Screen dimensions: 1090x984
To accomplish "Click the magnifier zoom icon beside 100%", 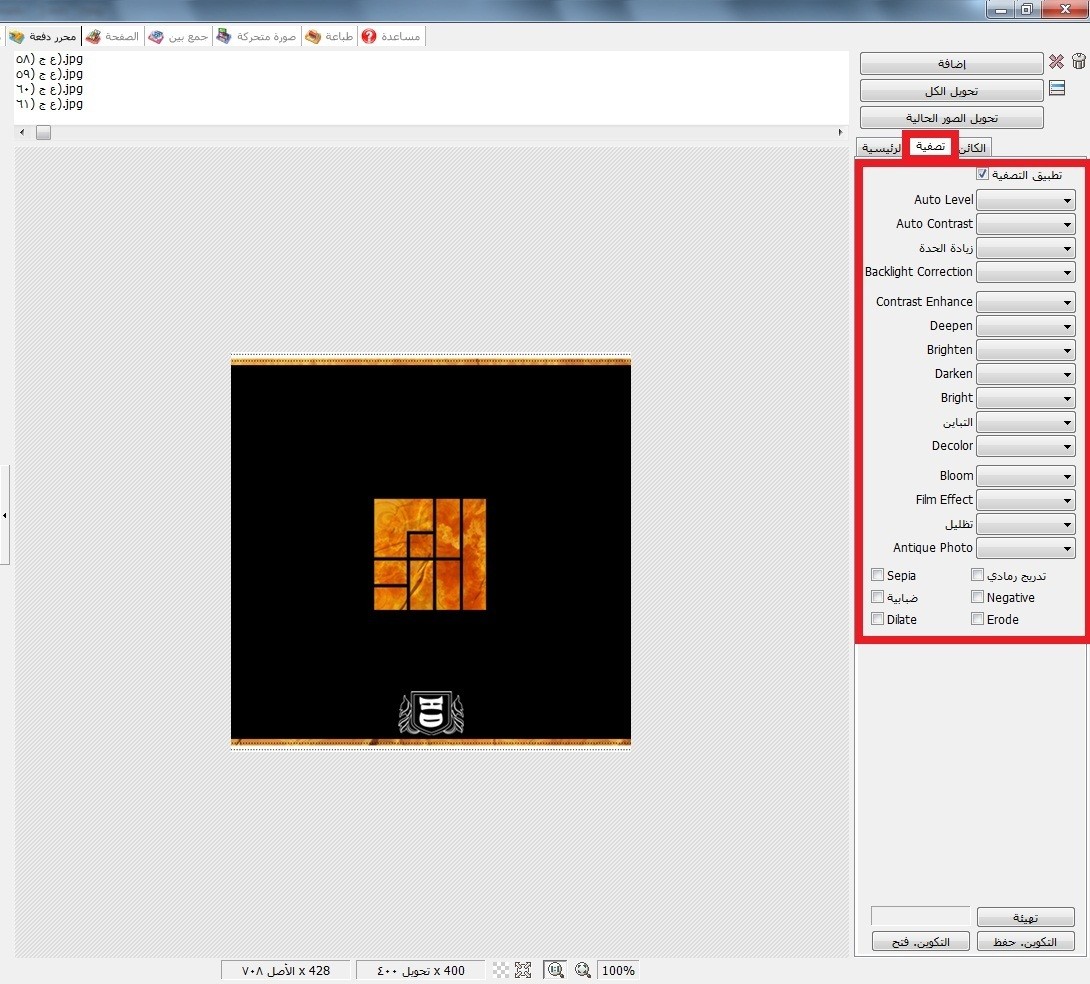I will tap(583, 970).
